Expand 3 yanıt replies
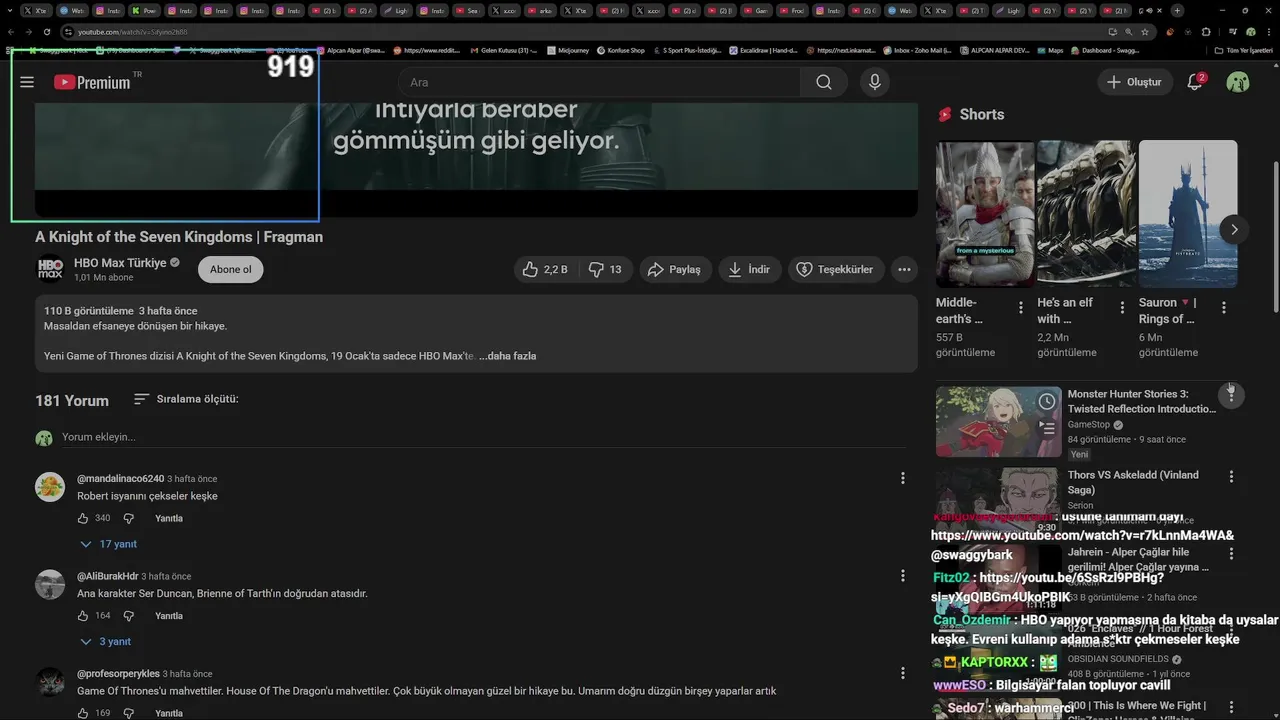1280x720 pixels. coord(106,641)
